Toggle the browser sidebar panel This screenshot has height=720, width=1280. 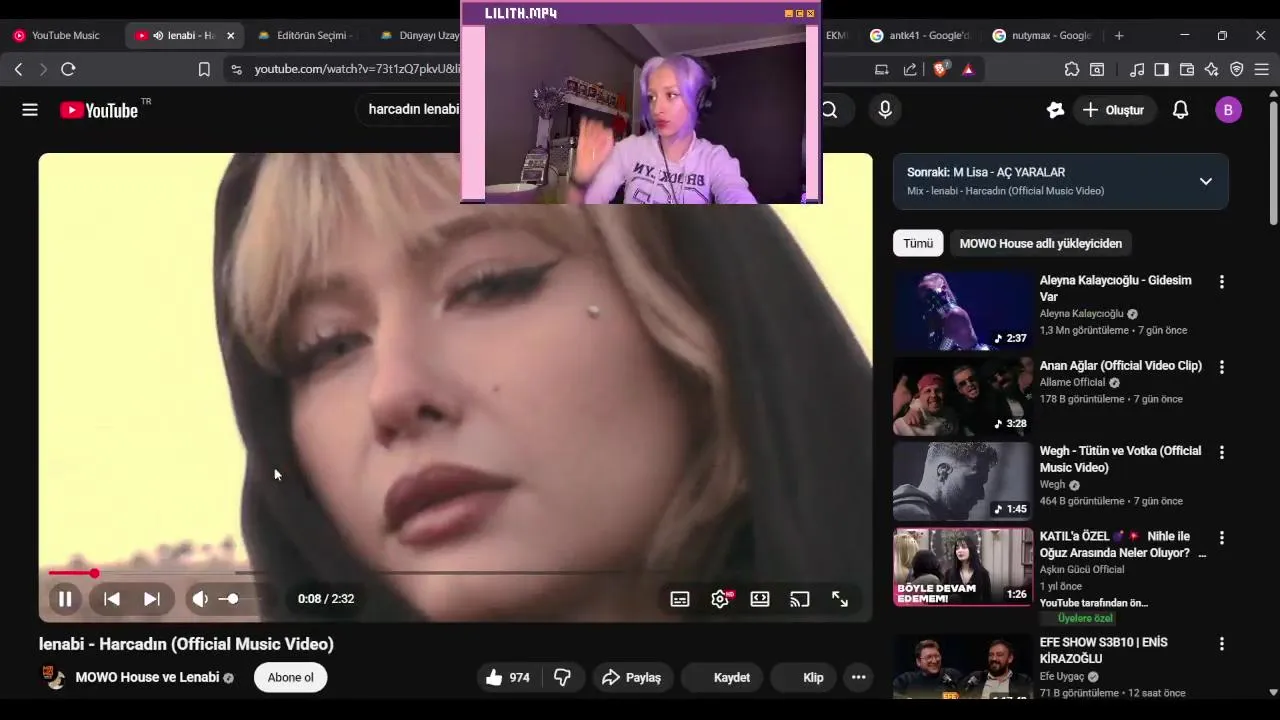click(x=1161, y=69)
